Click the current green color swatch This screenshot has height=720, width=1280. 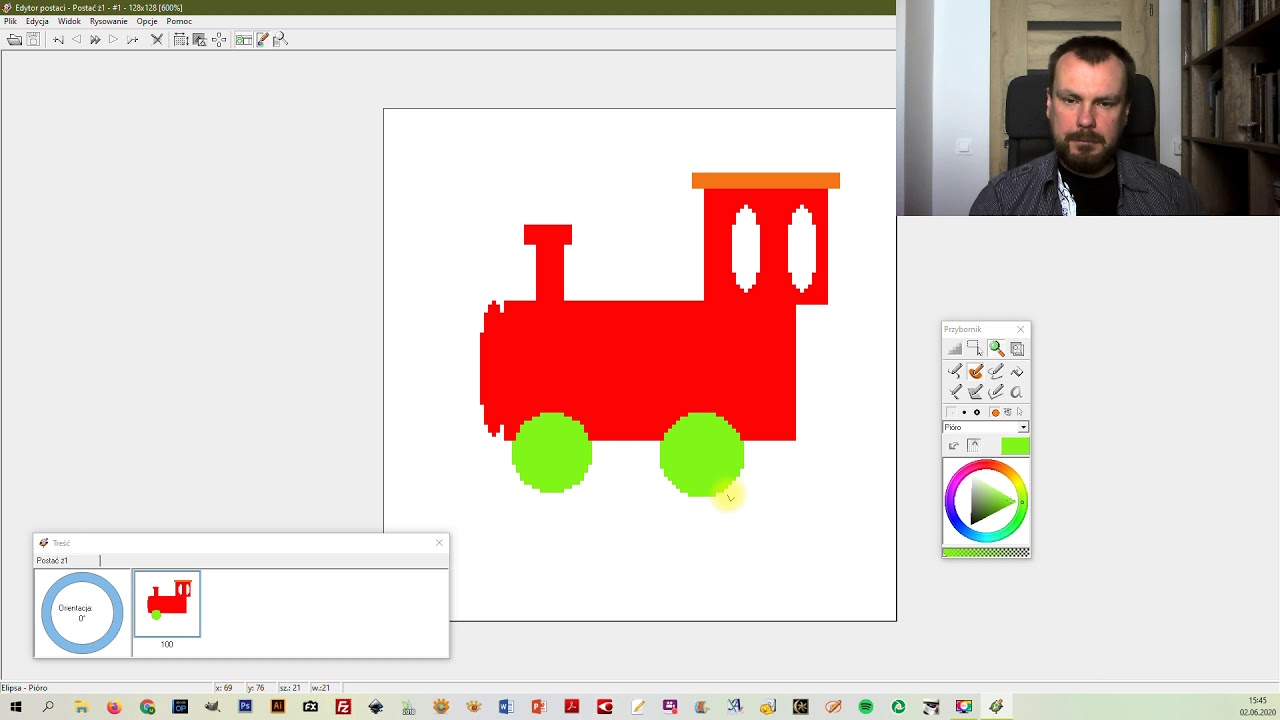[x=1015, y=446]
